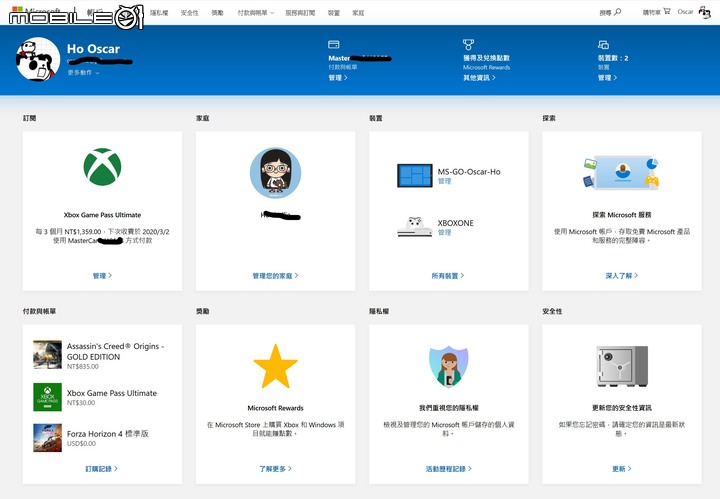Open the 裝置 navigation tab
The height and width of the screenshot is (499, 720).
pos(334,13)
